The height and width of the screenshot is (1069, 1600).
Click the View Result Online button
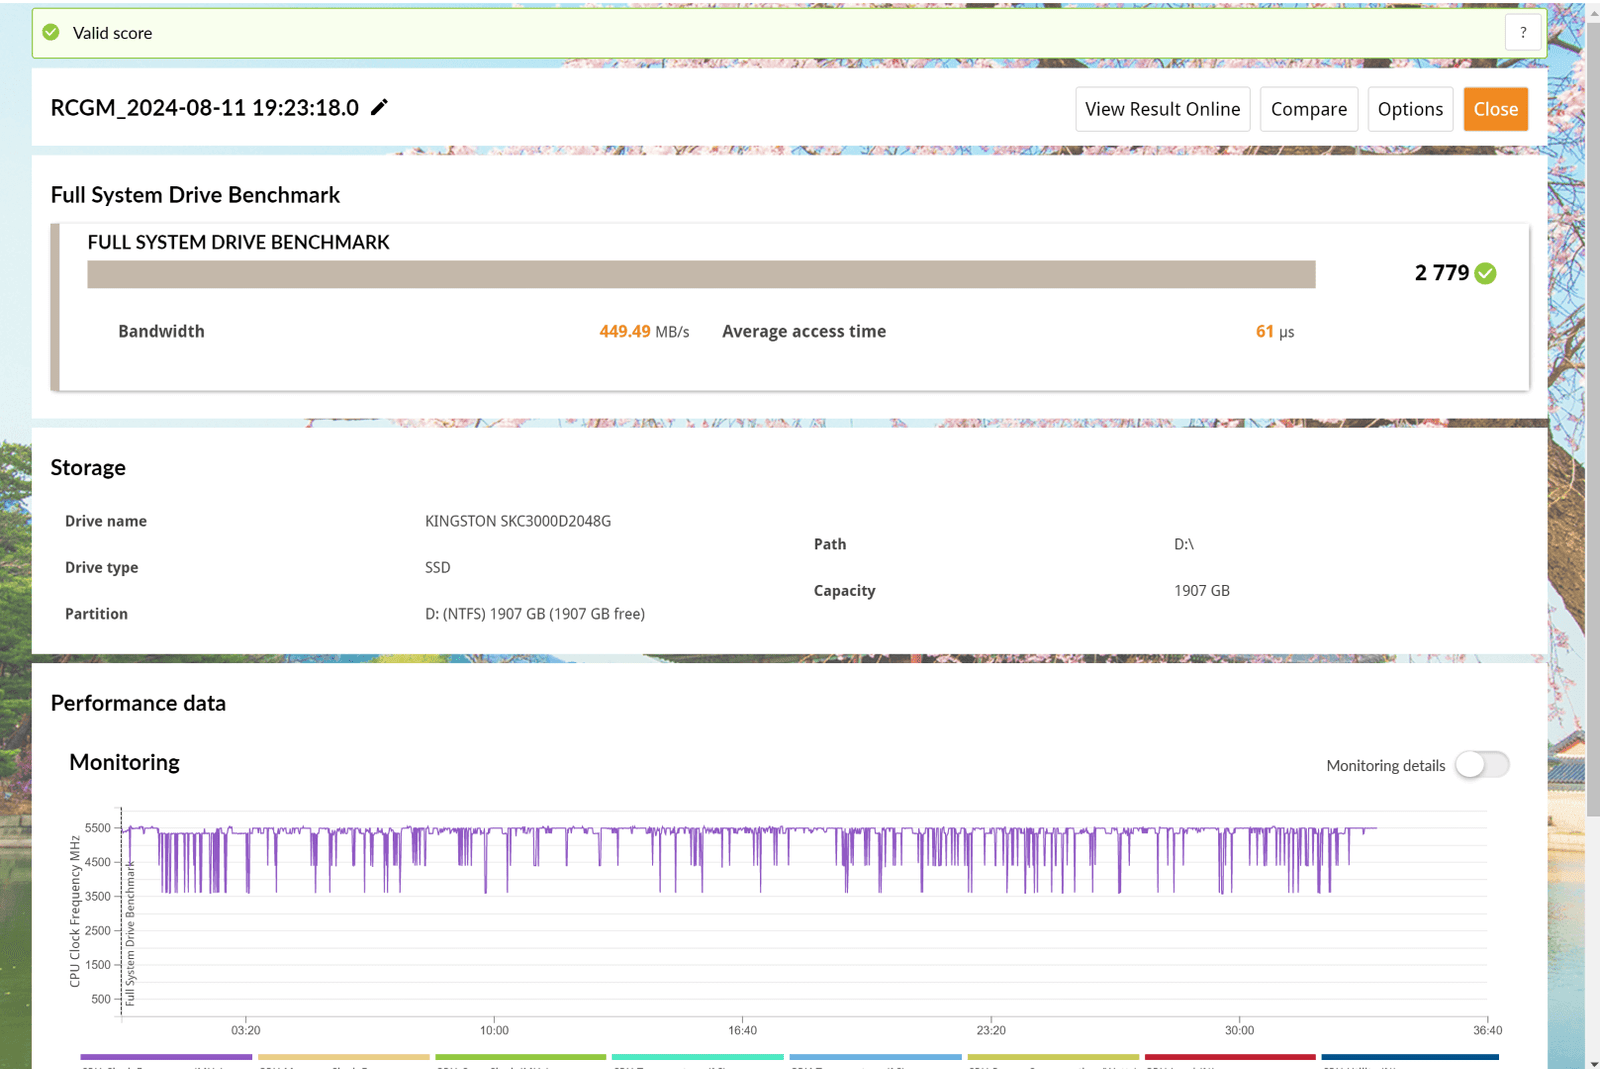(x=1162, y=109)
